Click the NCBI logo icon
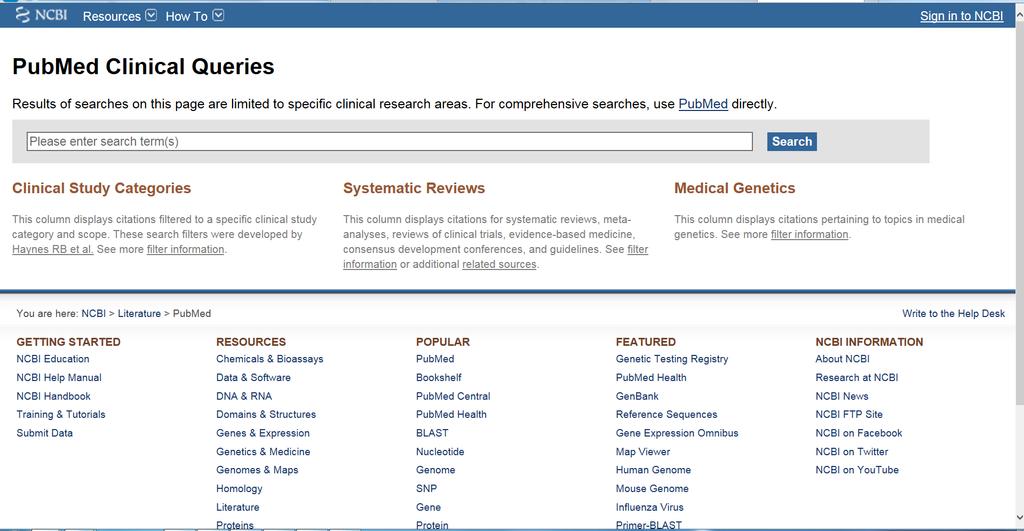The height and width of the screenshot is (531, 1024). pyautogui.click(x=41, y=15)
